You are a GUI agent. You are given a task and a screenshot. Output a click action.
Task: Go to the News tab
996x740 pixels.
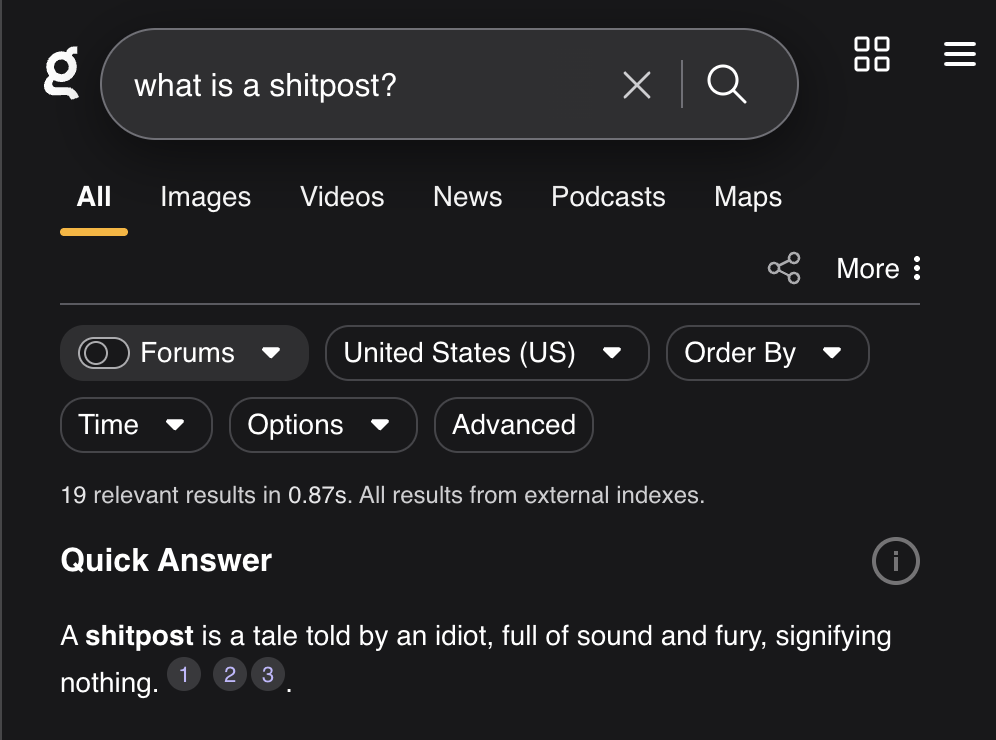coord(467,197)
